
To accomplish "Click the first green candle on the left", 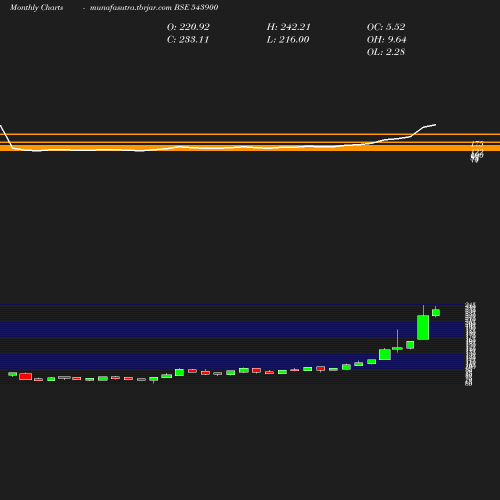I will (x=12, y=374).
